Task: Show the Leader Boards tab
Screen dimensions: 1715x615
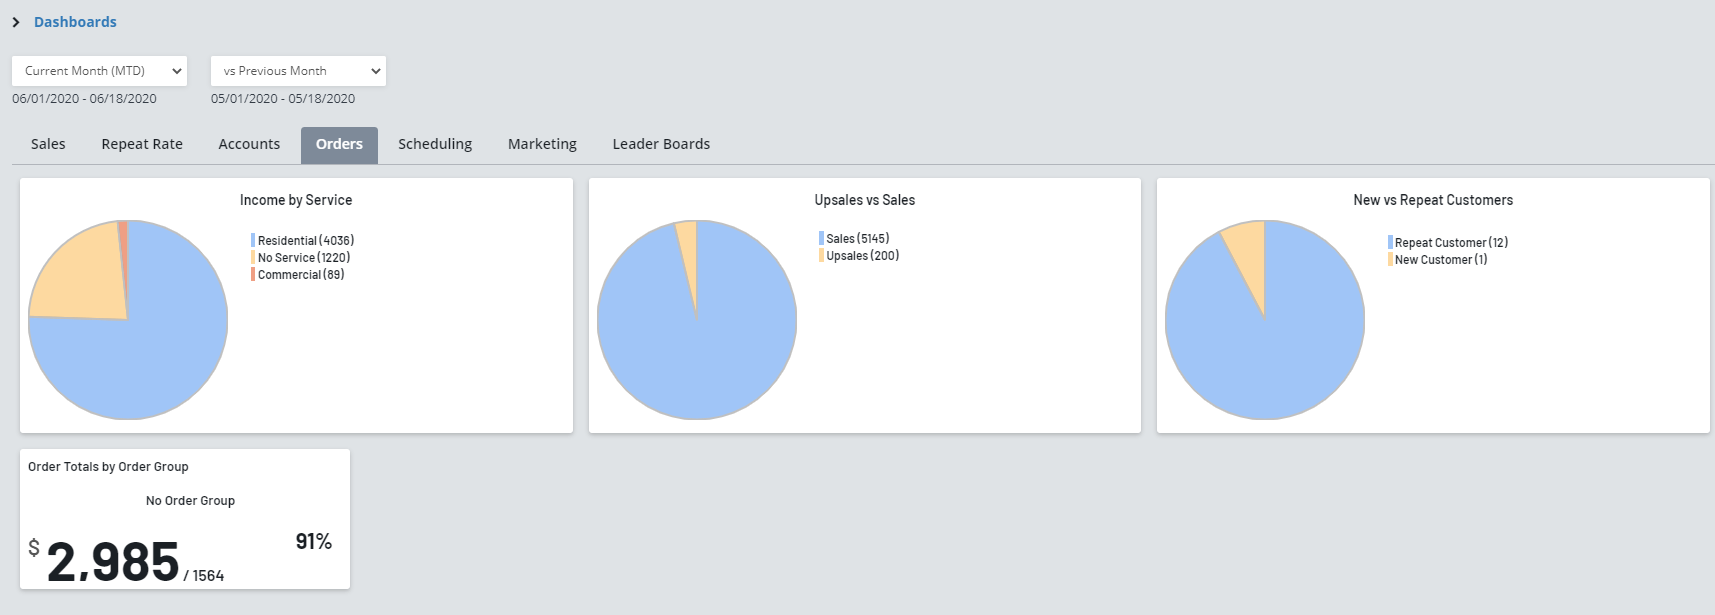Action: coord(661,144)
